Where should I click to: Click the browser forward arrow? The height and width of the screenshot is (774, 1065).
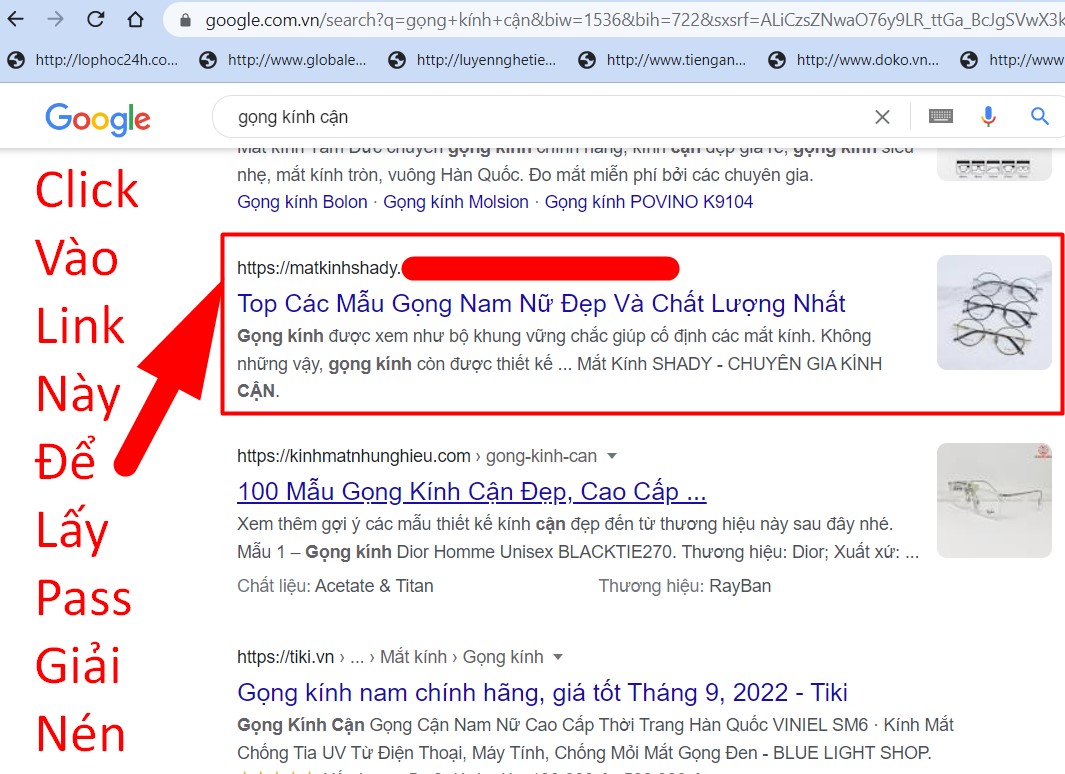[56, 19]
